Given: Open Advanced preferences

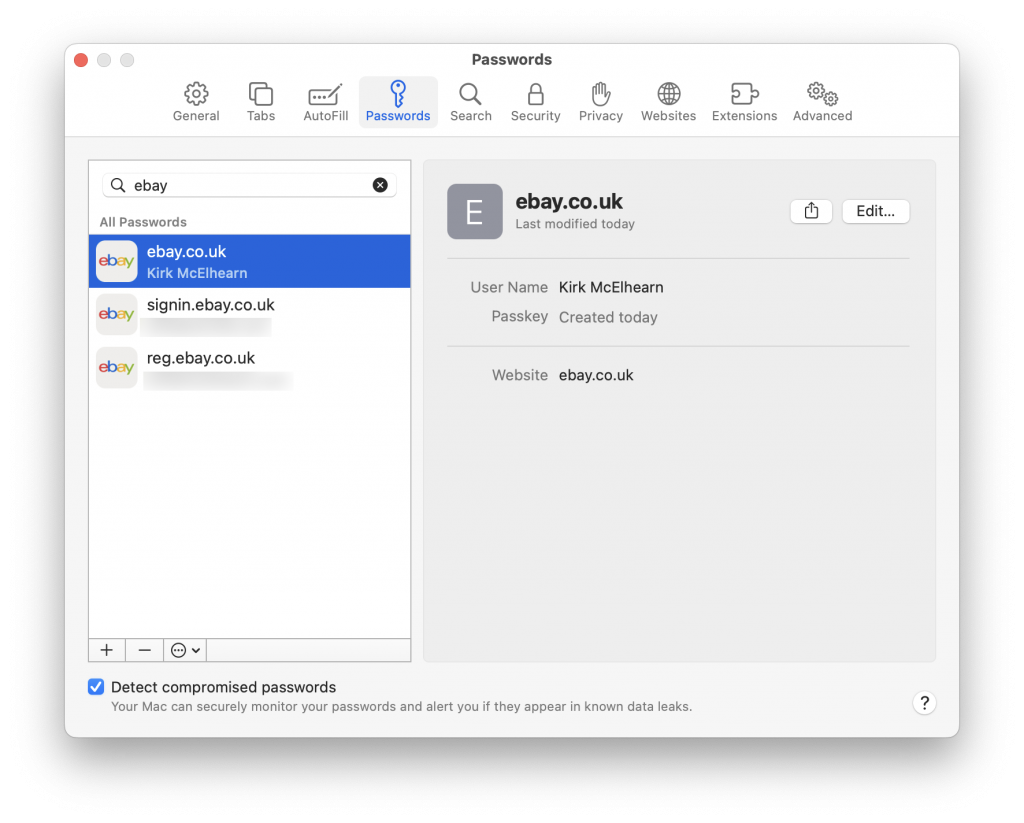Looking at the screenshot, I should pyautogui.click(x=821, y=100).
